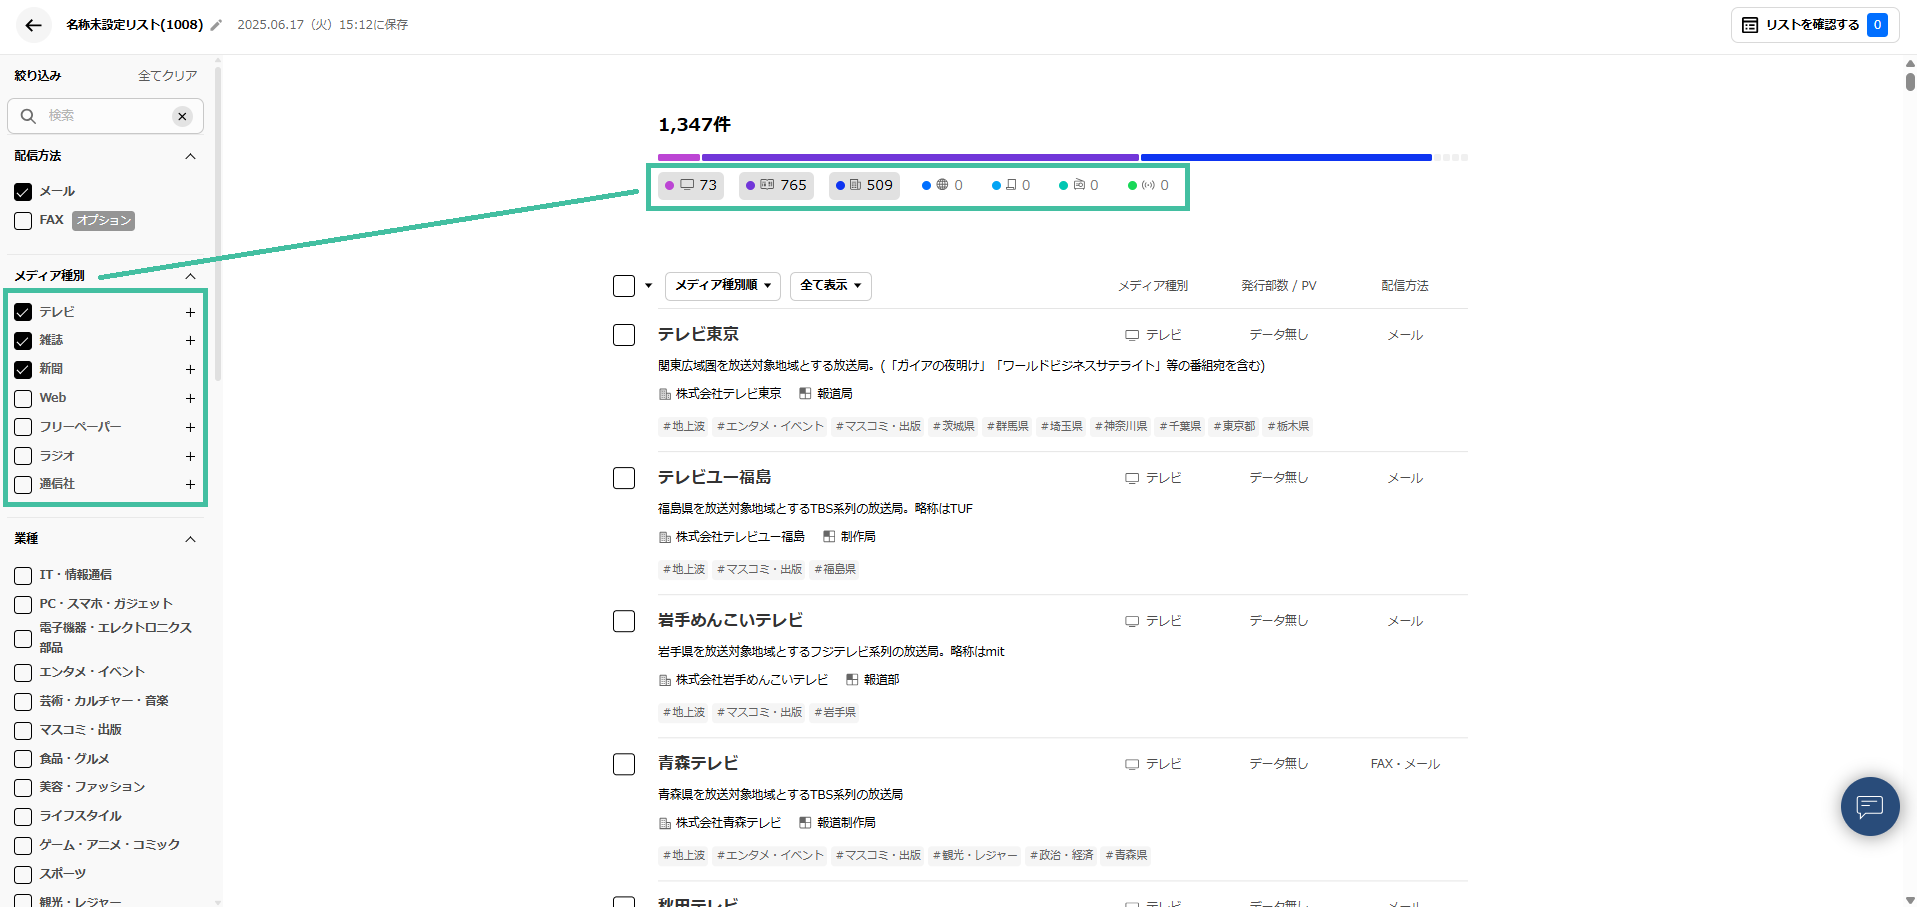The width and height of the screenshot is (1917, 907).
Task: Click the リストを確認する button
Action: coord(1812,25)
